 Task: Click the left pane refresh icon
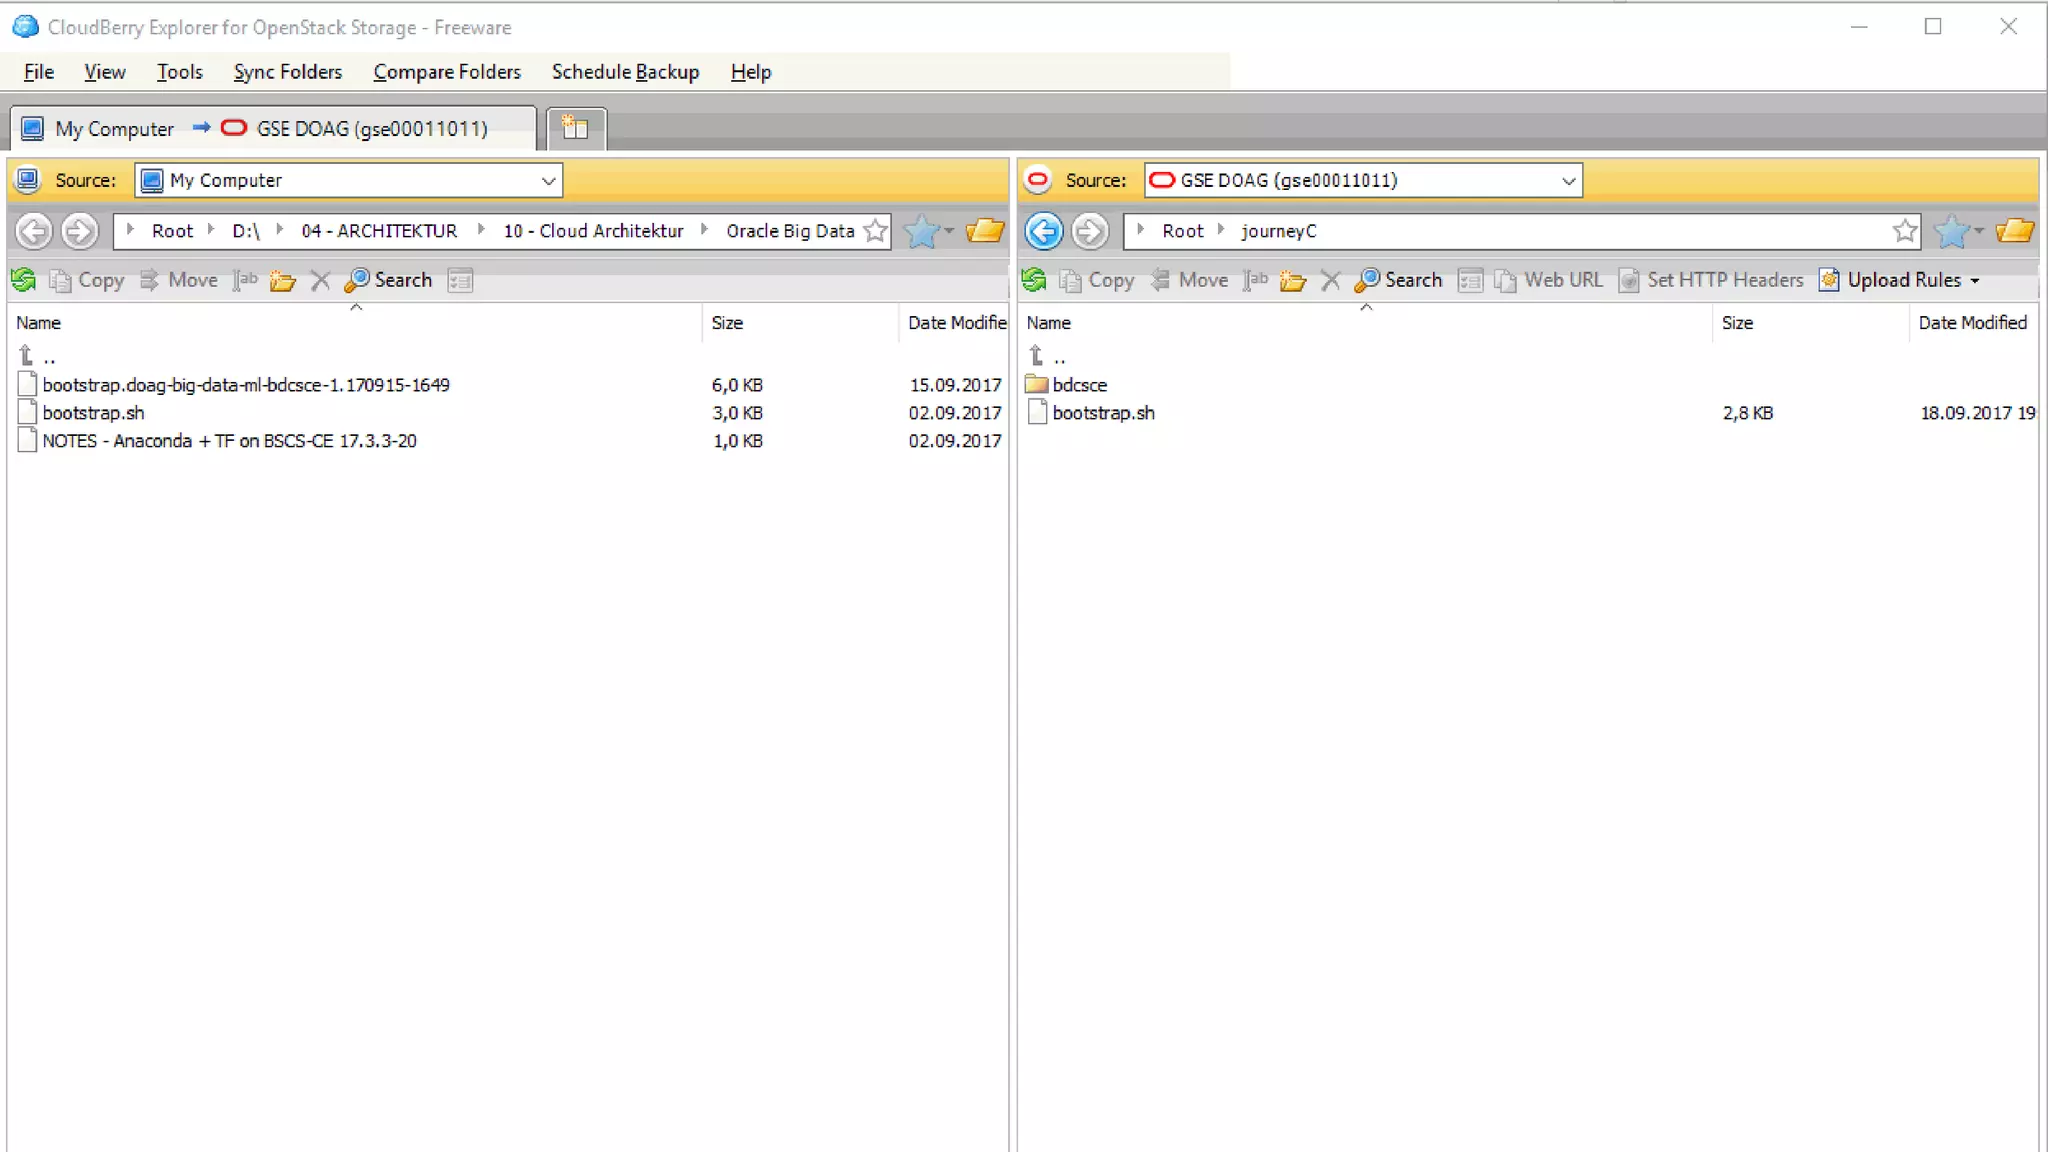(24, 280)
